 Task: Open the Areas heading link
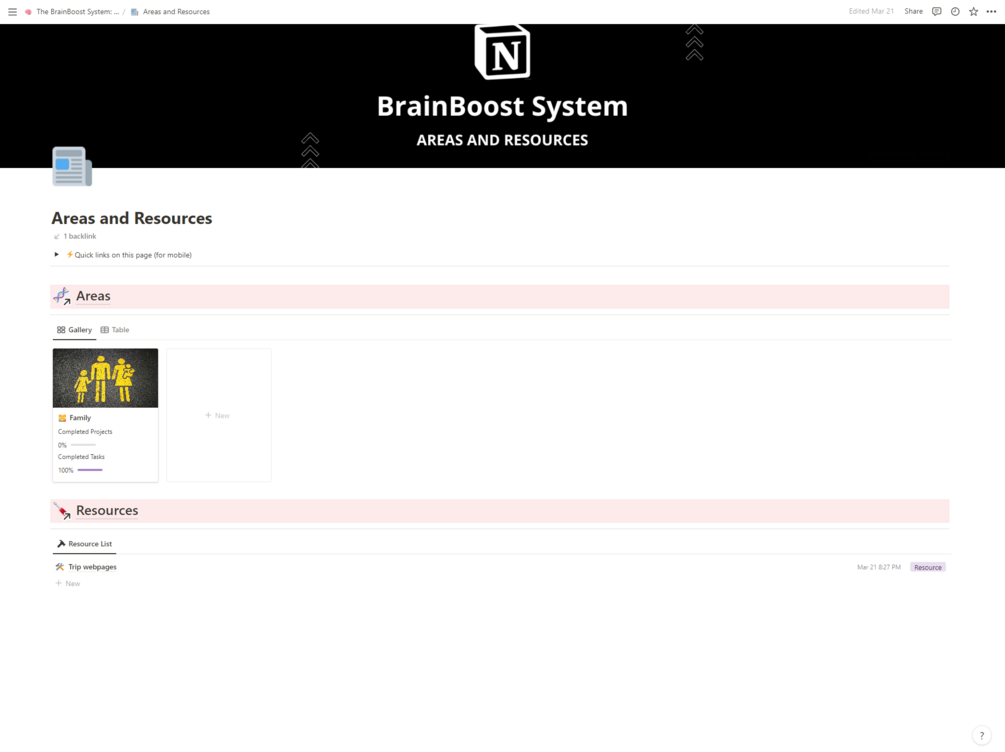(x=93, y=296)
